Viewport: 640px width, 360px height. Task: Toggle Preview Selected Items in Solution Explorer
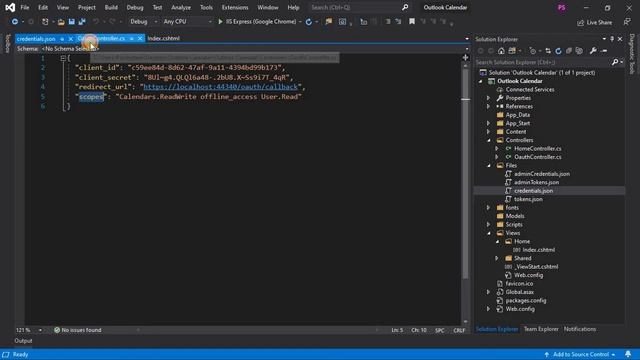604,51
